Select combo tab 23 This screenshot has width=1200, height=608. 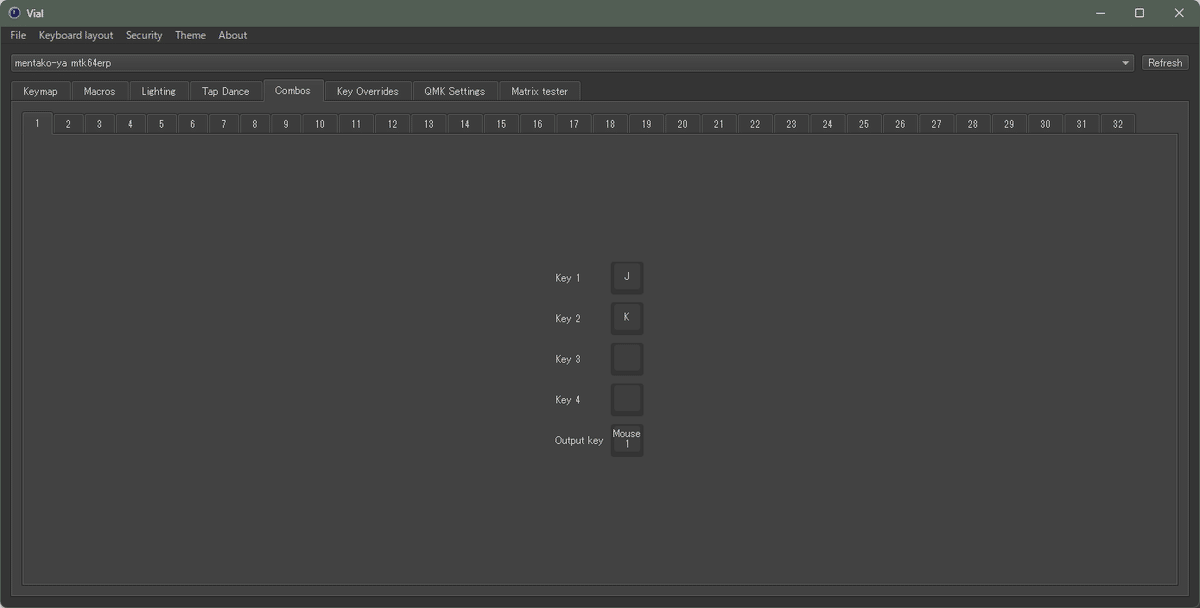[791, 124]
